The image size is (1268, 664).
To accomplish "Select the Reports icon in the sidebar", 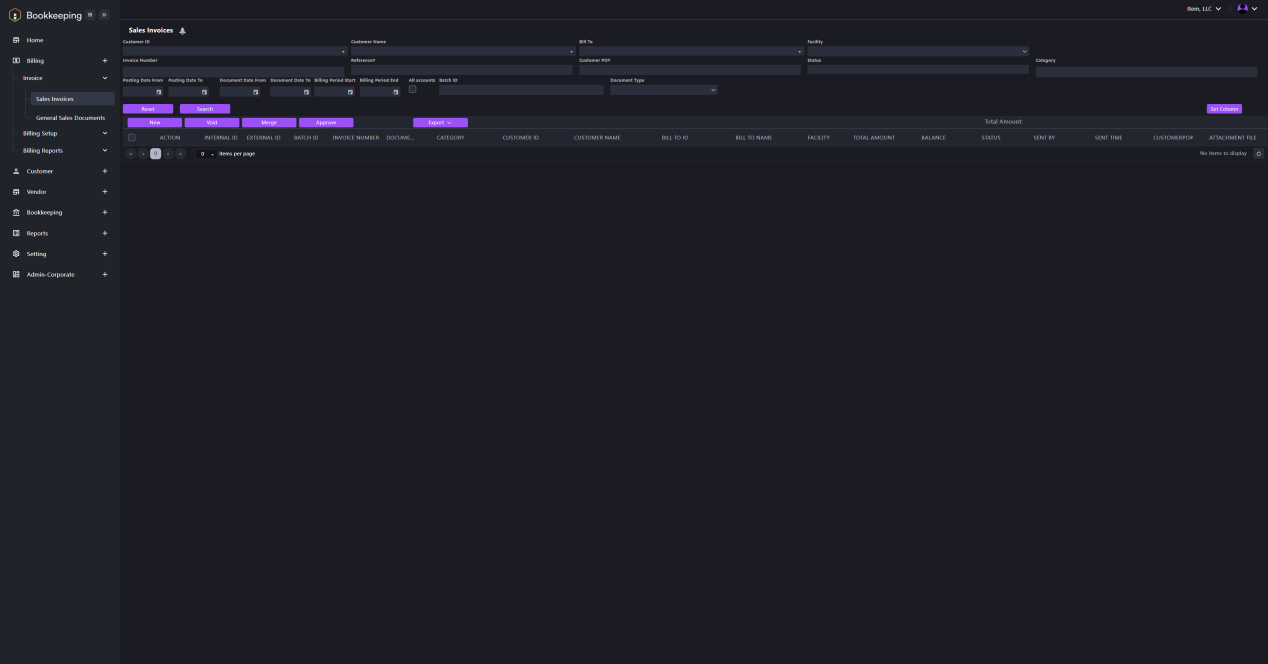I will coord(15,233).
